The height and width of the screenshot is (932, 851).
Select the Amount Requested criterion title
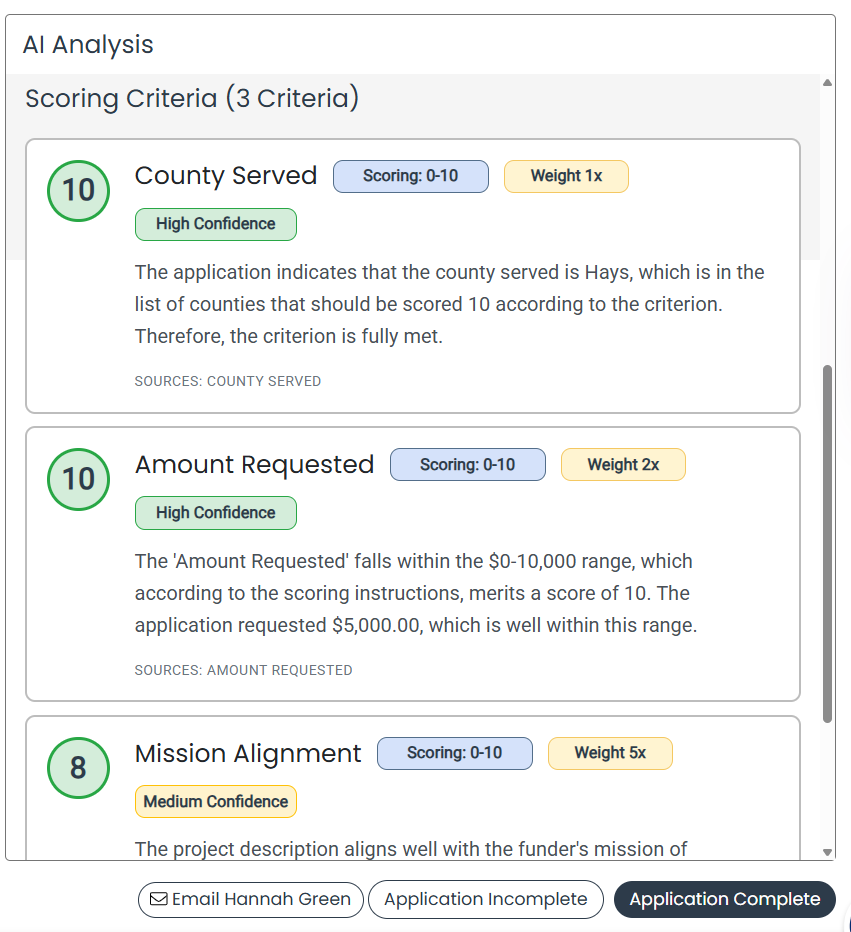(254, 464)
